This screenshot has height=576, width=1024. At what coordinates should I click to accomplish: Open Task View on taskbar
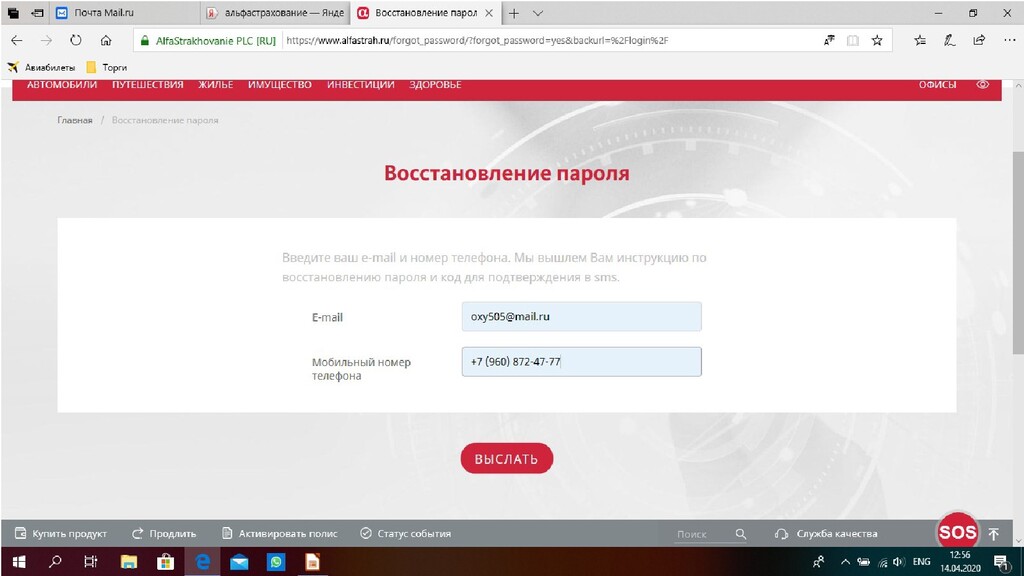(91, 562)
